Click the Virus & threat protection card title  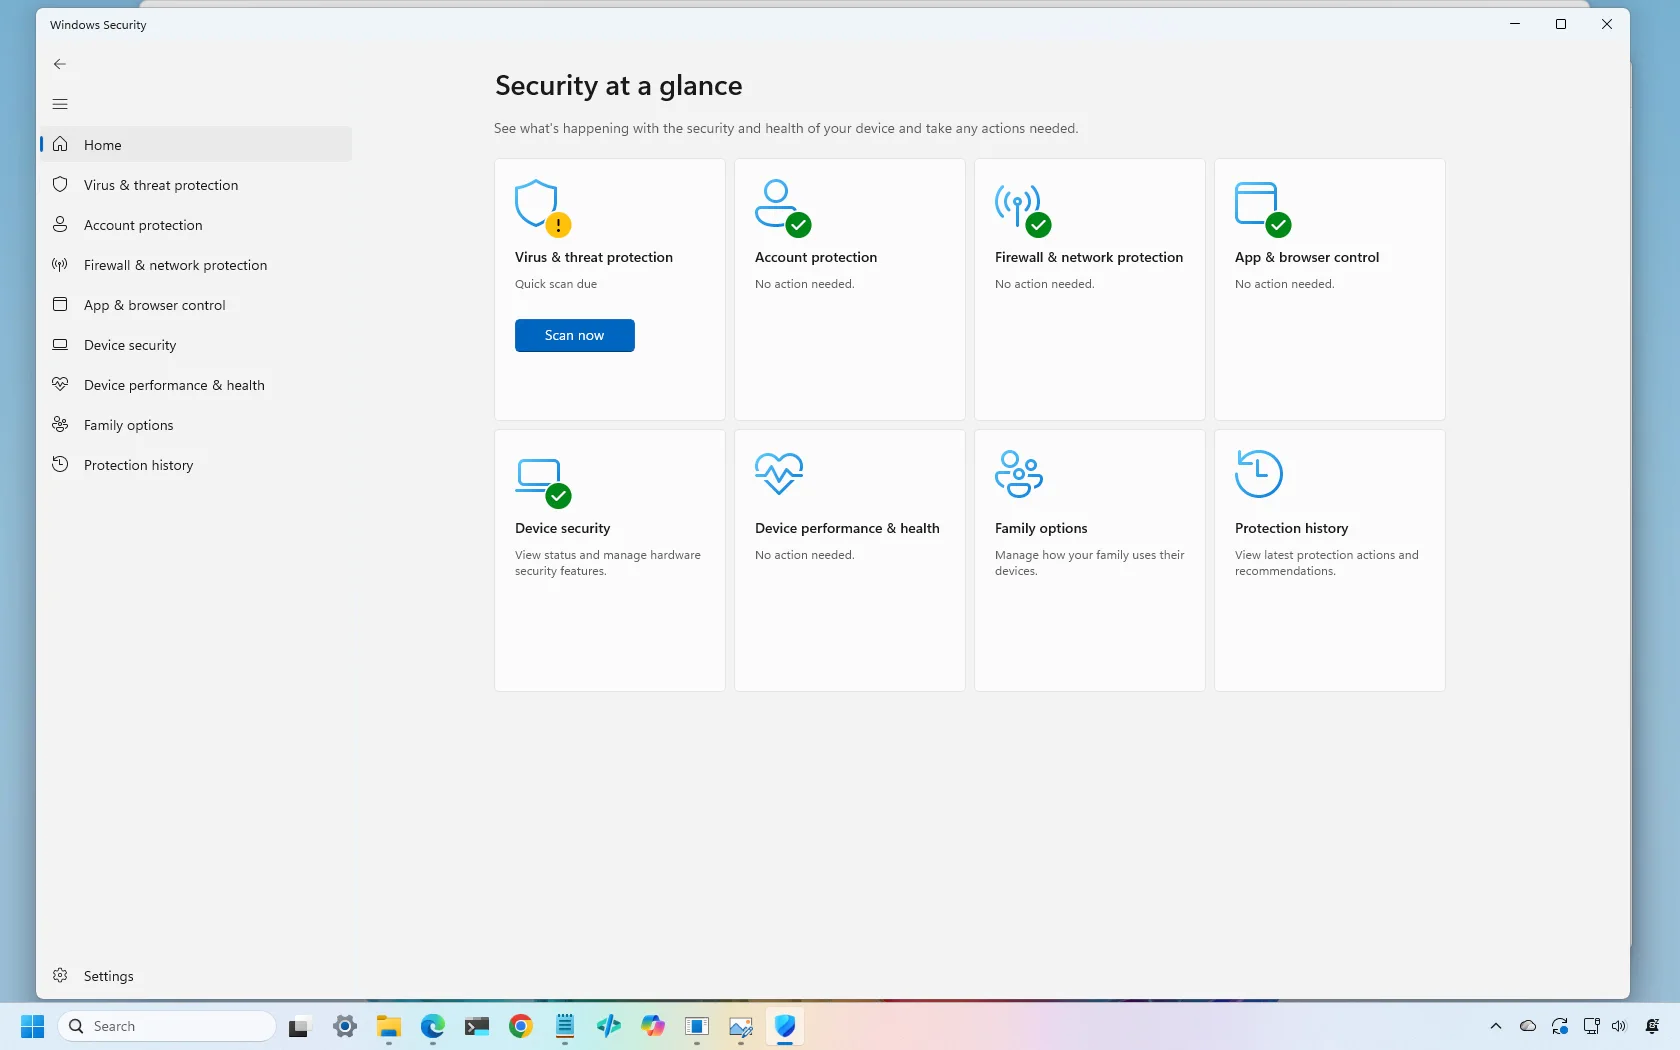click(594, 257)
